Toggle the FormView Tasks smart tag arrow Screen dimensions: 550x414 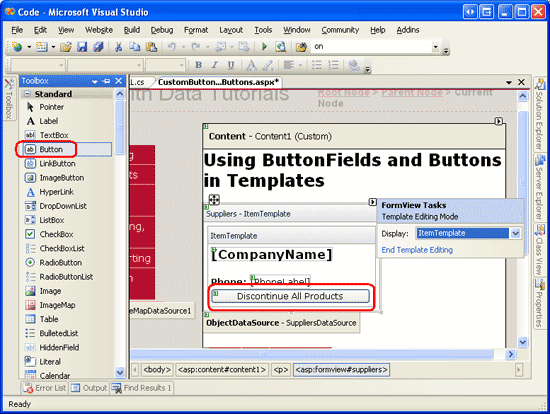[373, 202]
